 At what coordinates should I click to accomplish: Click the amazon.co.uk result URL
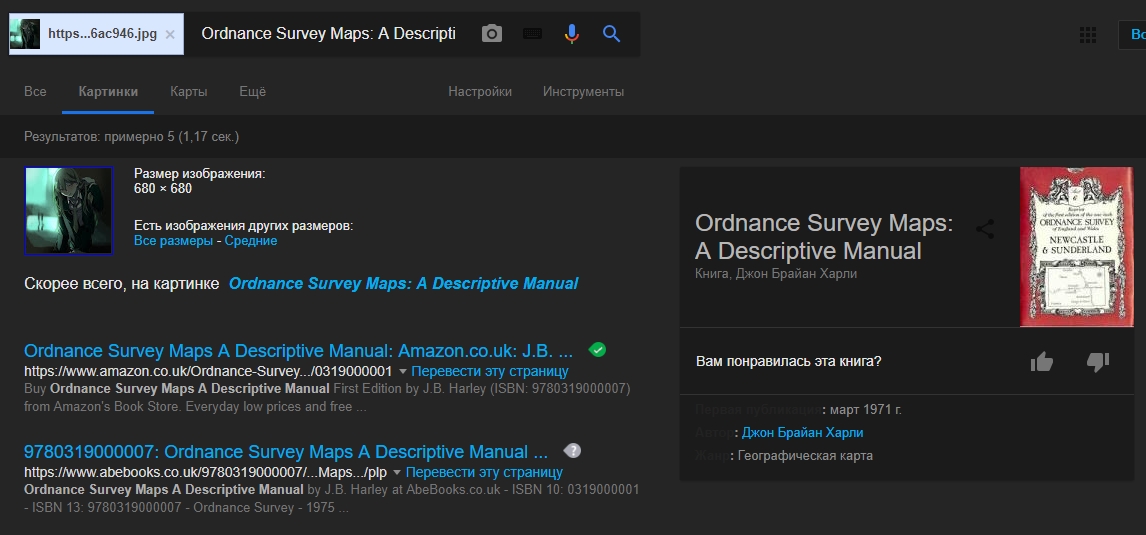(x=208, y=371)
